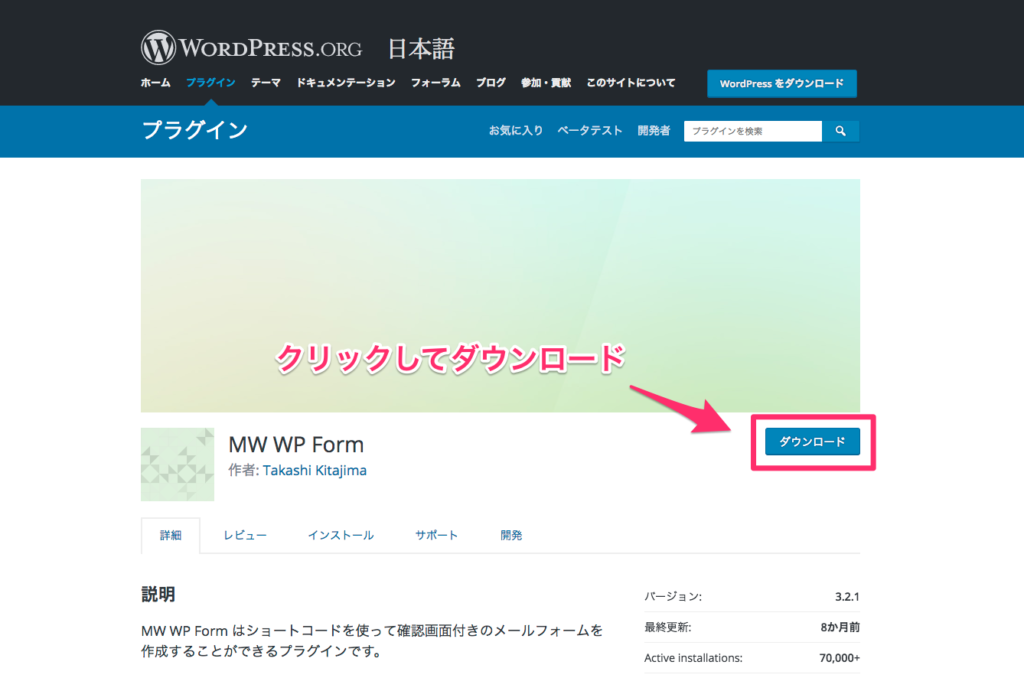
Task: Switch to the レビュー tab
Action: click(x=245, y=535)
